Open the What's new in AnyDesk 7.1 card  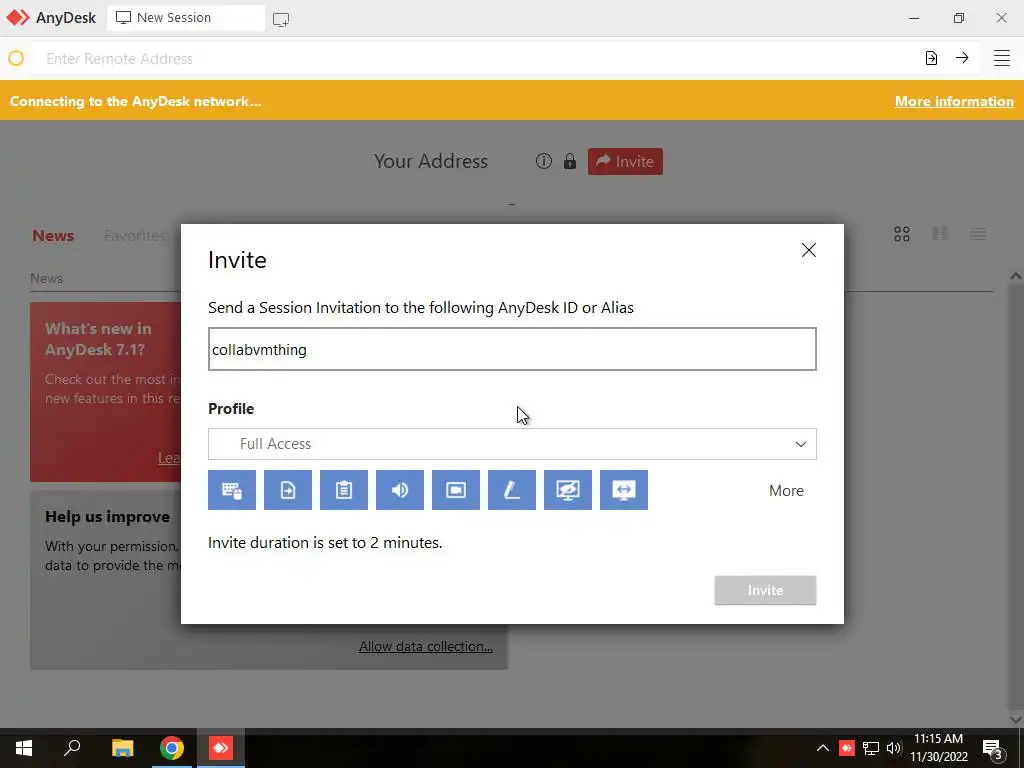coord(106,392)
